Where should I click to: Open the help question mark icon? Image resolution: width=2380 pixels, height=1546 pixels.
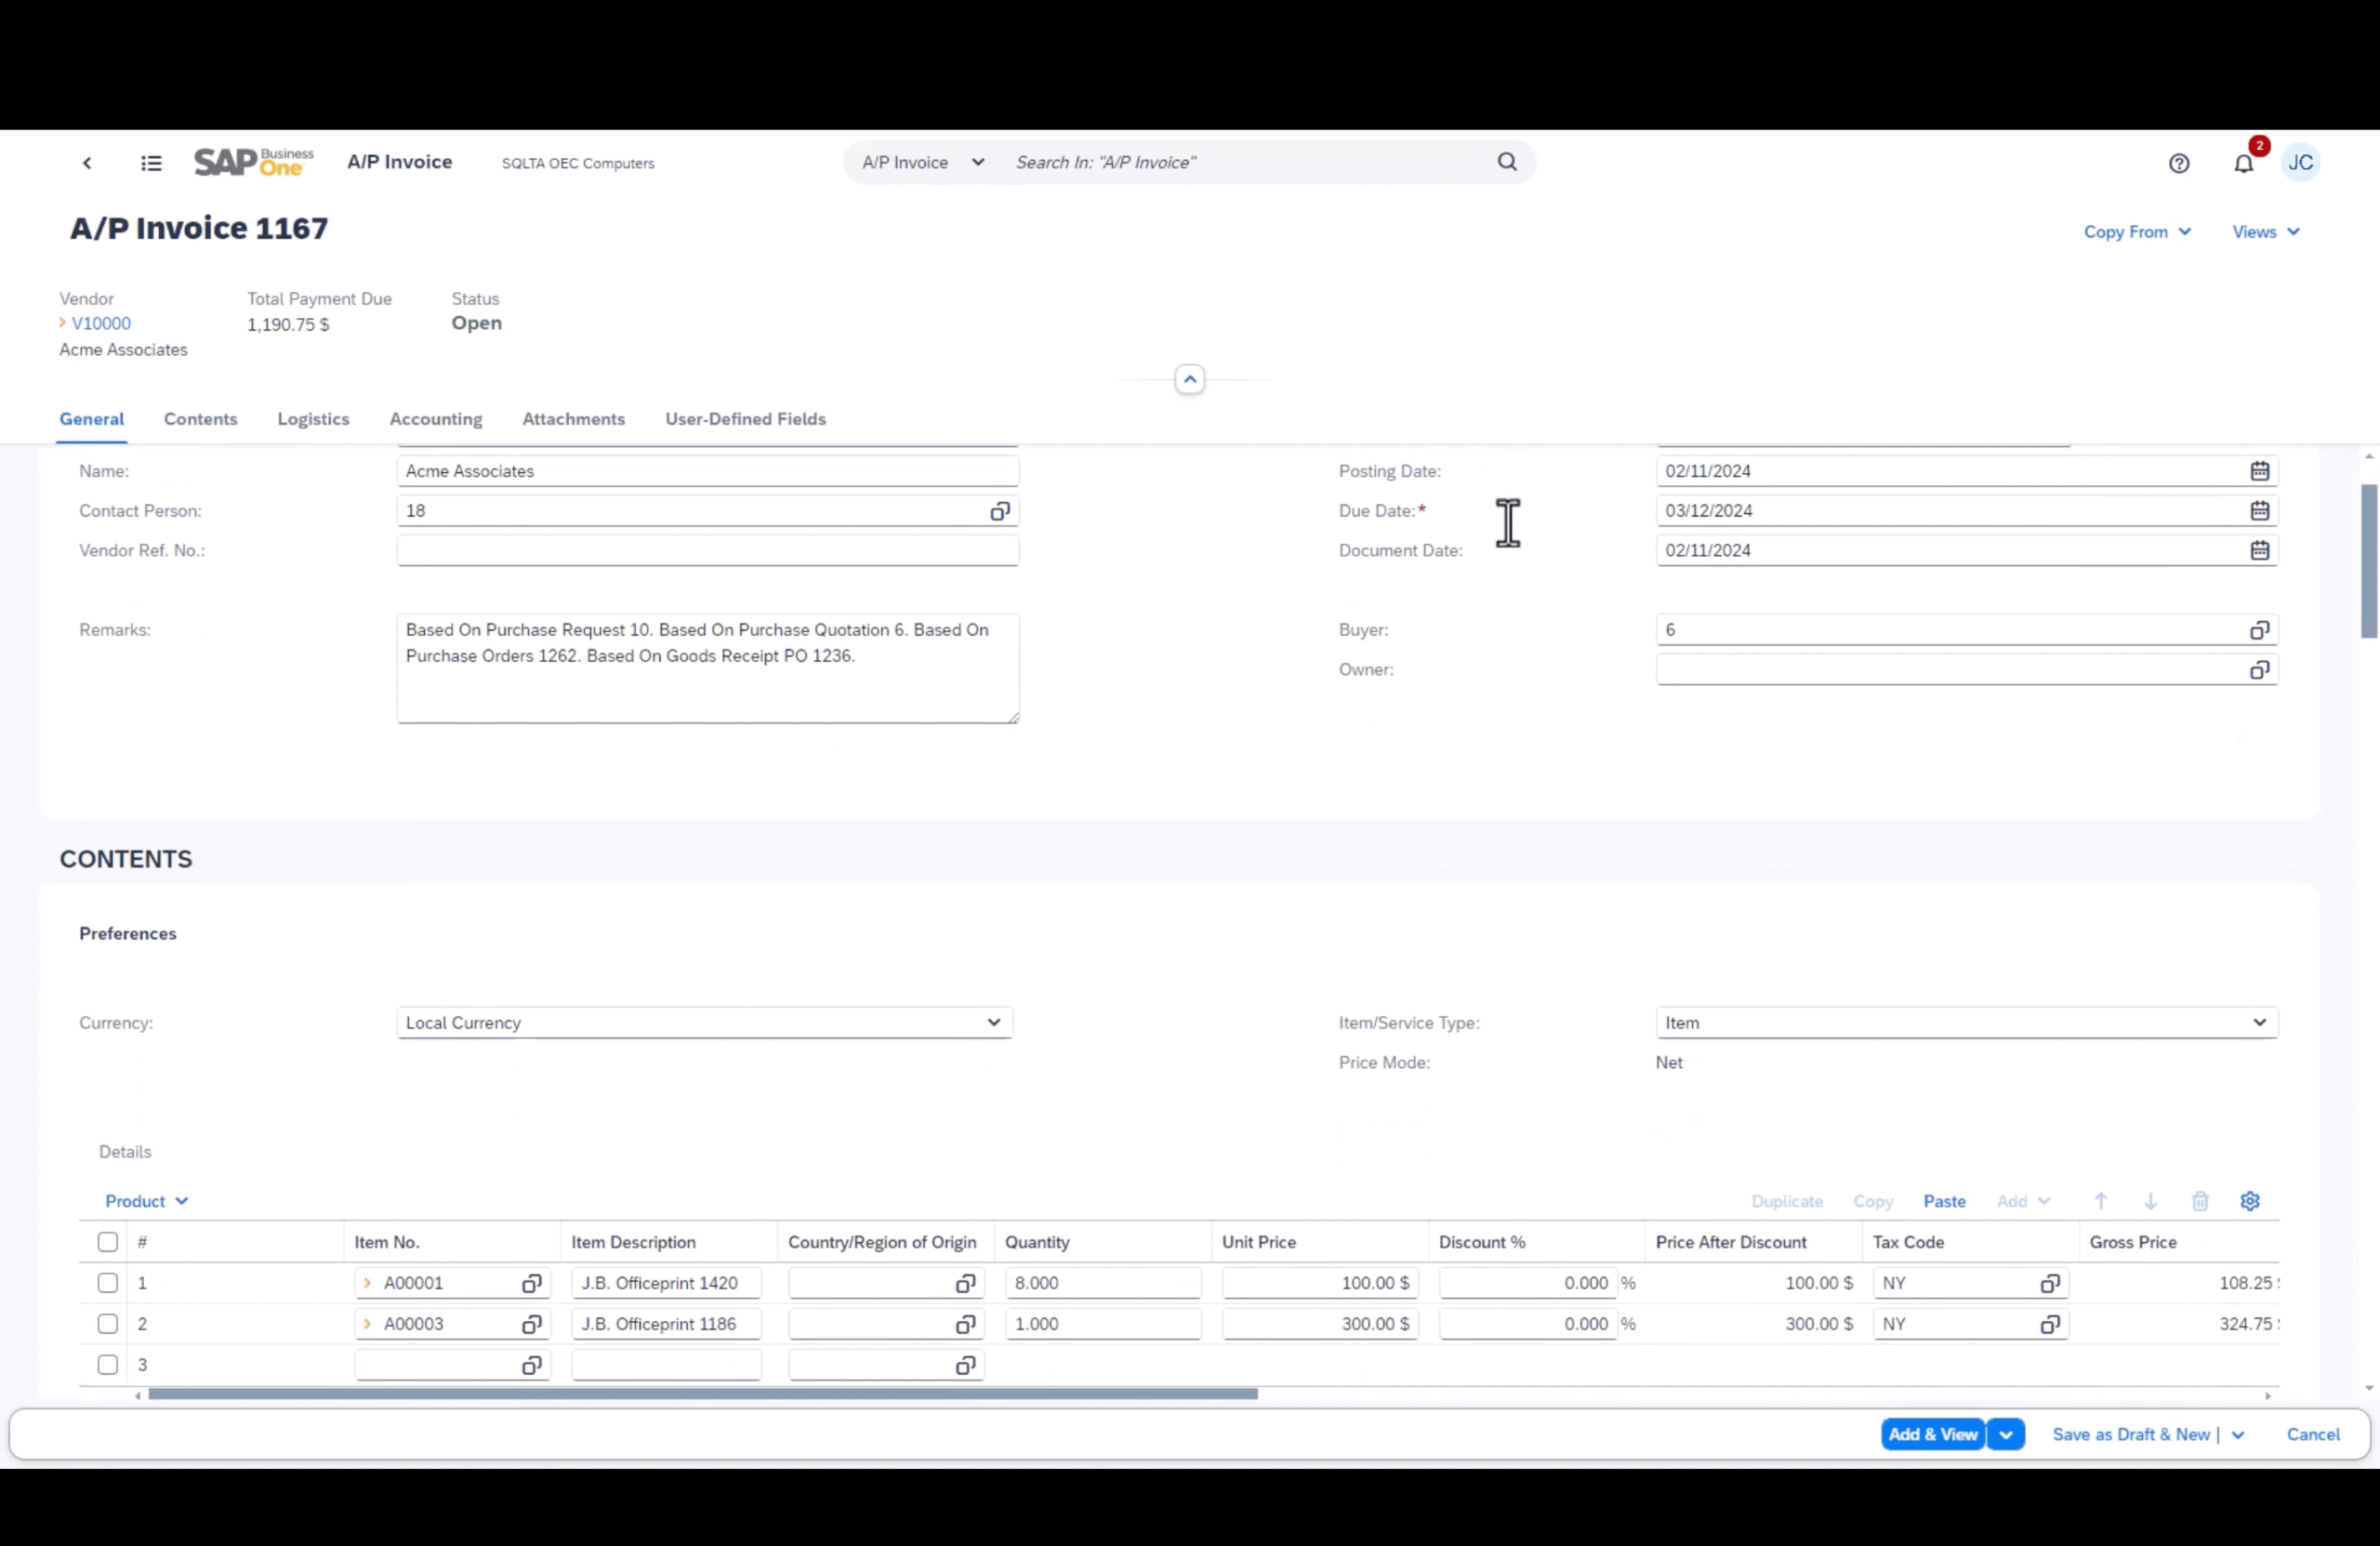[2179, 163]
